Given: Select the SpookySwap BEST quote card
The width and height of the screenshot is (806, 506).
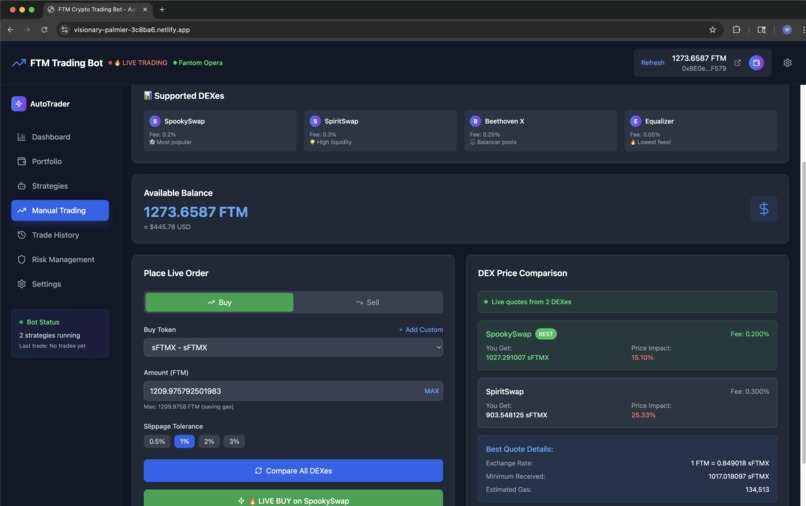Looking at the screenshot, I should point(627,345).
